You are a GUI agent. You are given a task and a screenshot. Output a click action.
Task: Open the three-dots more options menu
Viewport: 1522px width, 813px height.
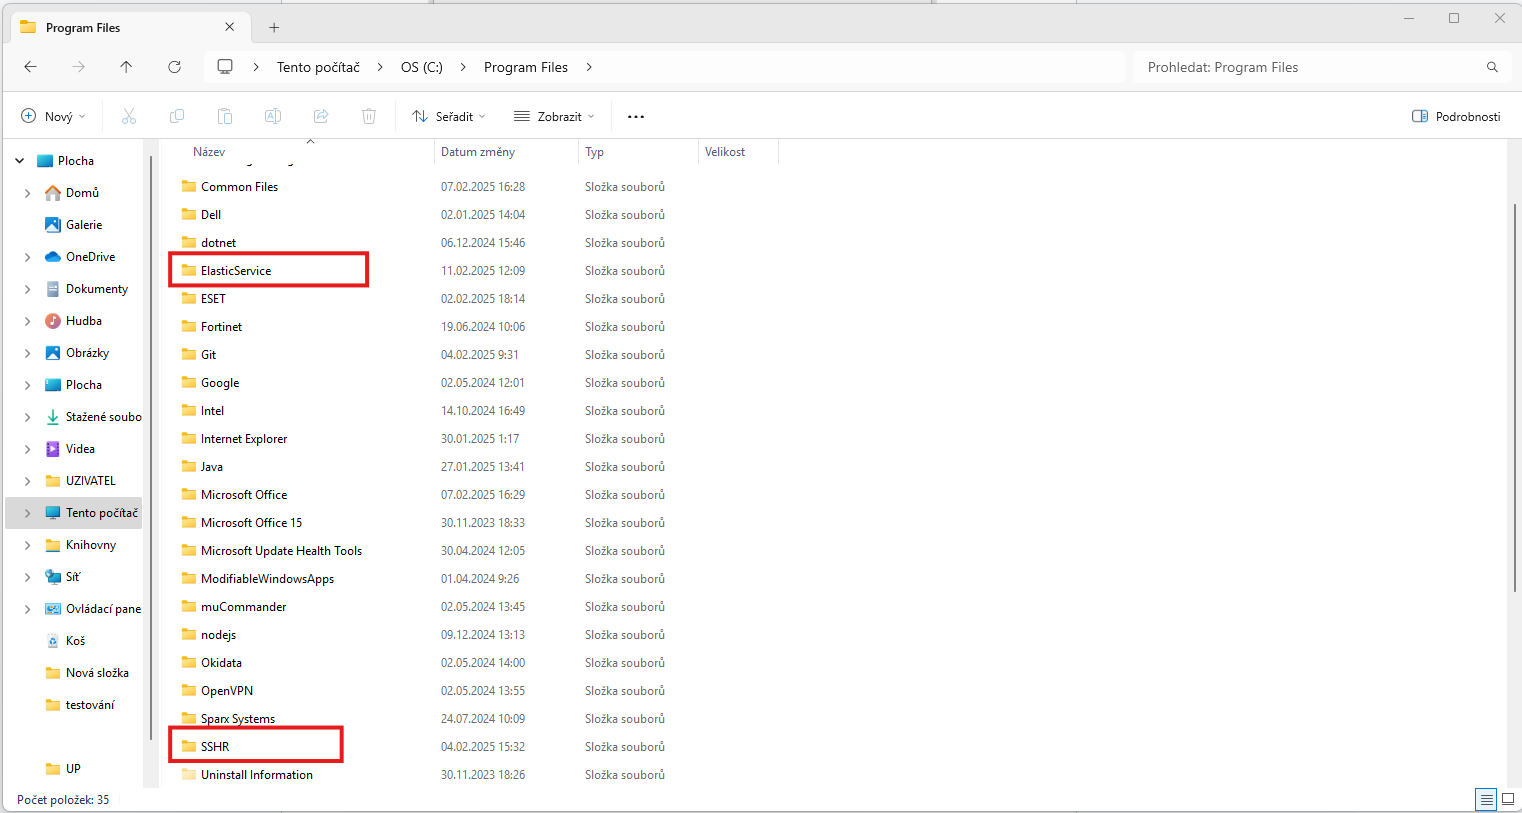click(636, 116)
